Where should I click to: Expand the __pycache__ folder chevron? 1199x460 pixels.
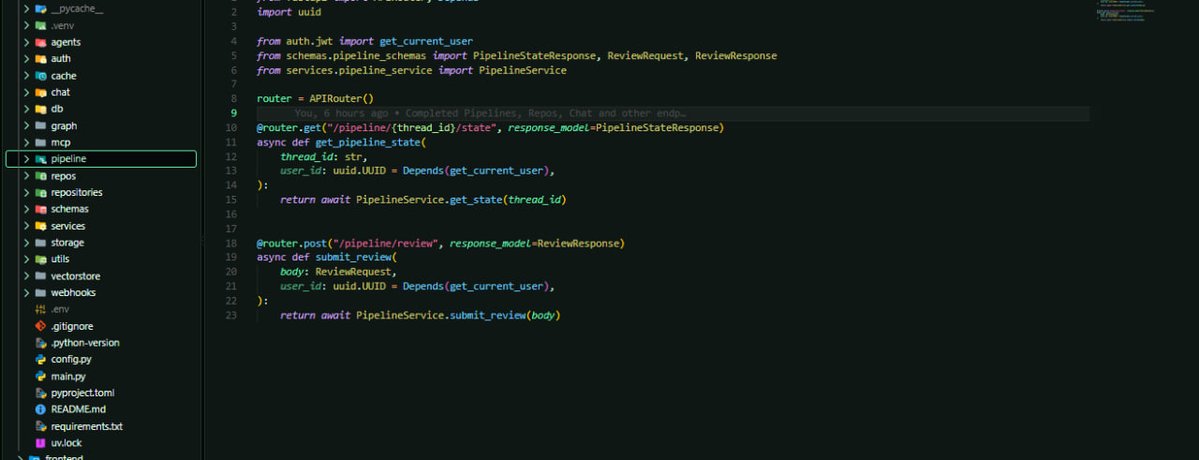pos(27,9)
